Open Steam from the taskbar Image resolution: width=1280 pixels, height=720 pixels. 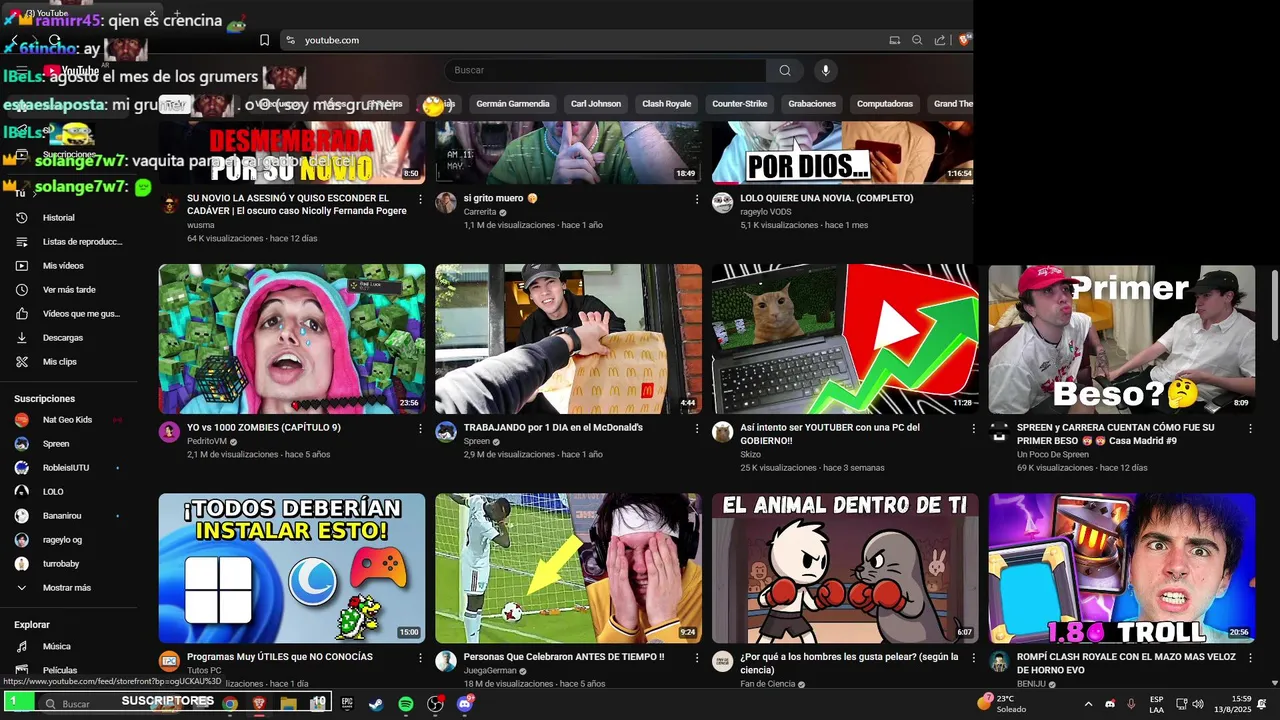[375, 704]
